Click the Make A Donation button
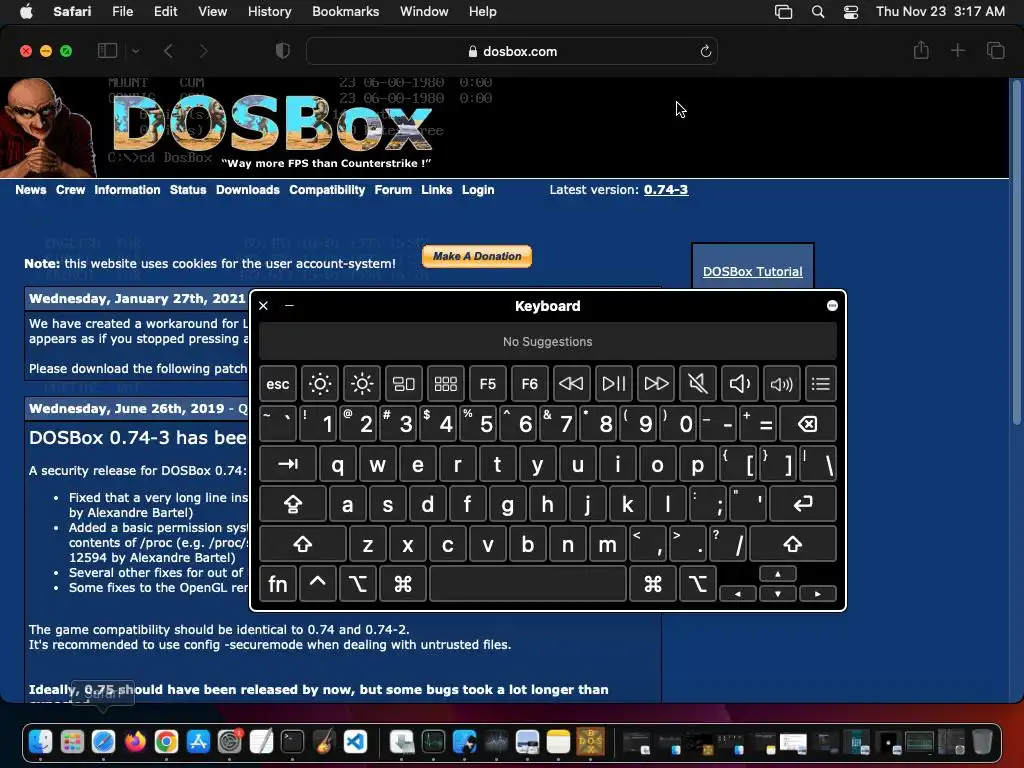The height and width of the screenshot is (768, 1024). tap(477, 256)
